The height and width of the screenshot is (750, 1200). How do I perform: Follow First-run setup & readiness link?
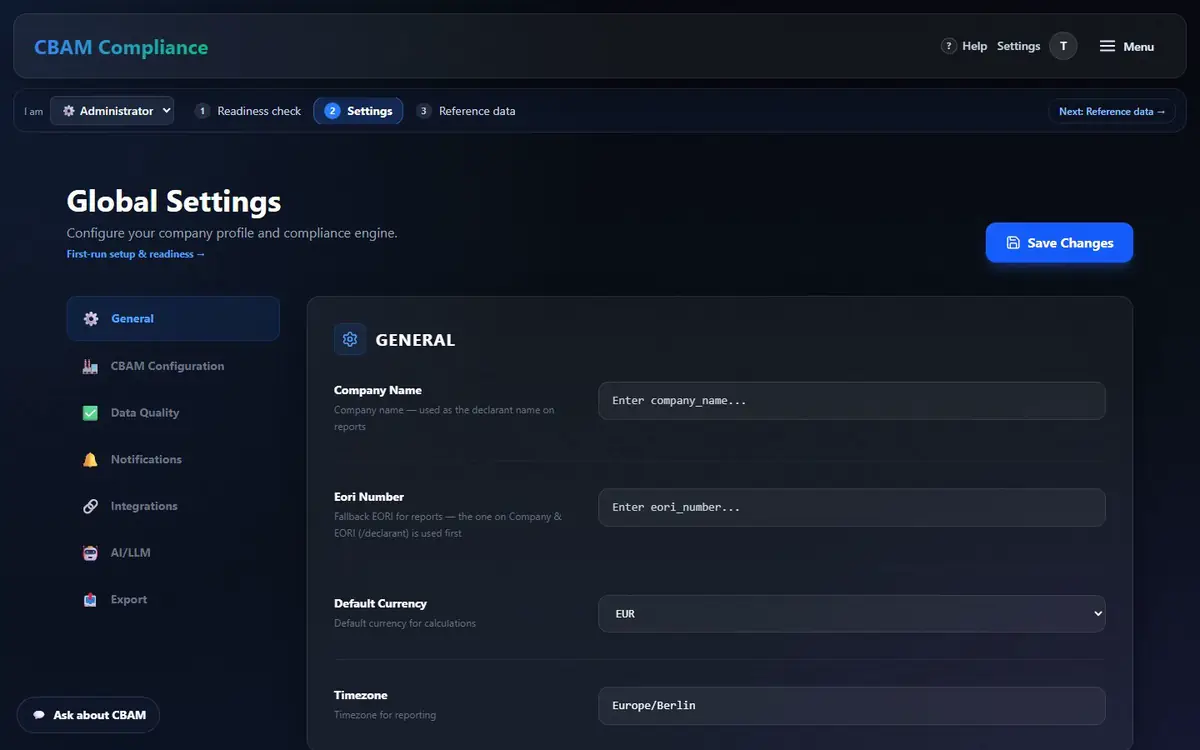click(136, 255)
